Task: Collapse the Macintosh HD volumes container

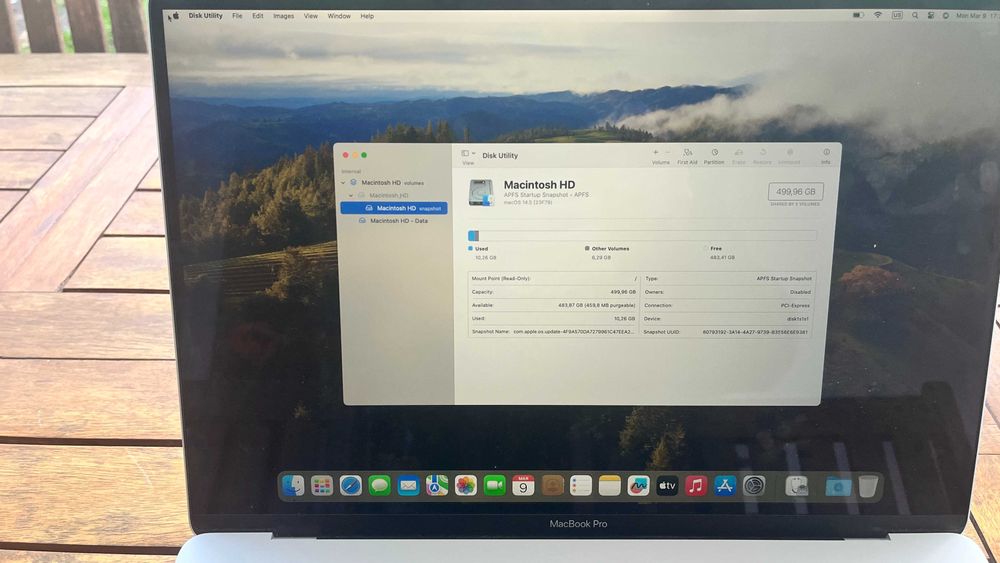Action: click(x=343, y=183)
